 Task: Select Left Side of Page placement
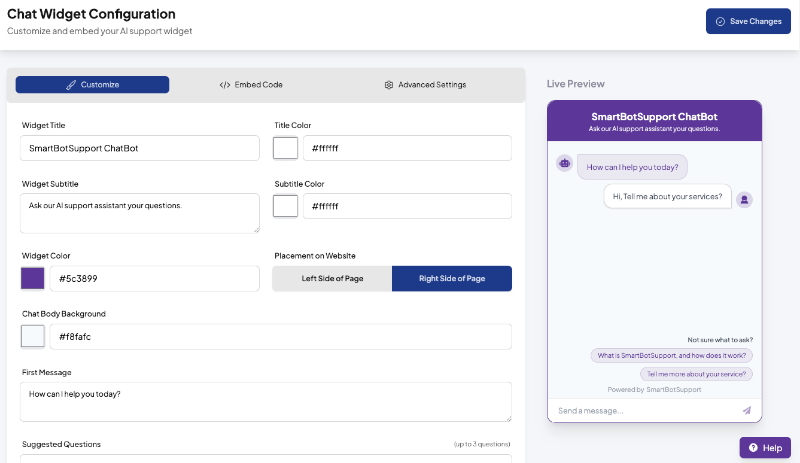tap(332, 278)
